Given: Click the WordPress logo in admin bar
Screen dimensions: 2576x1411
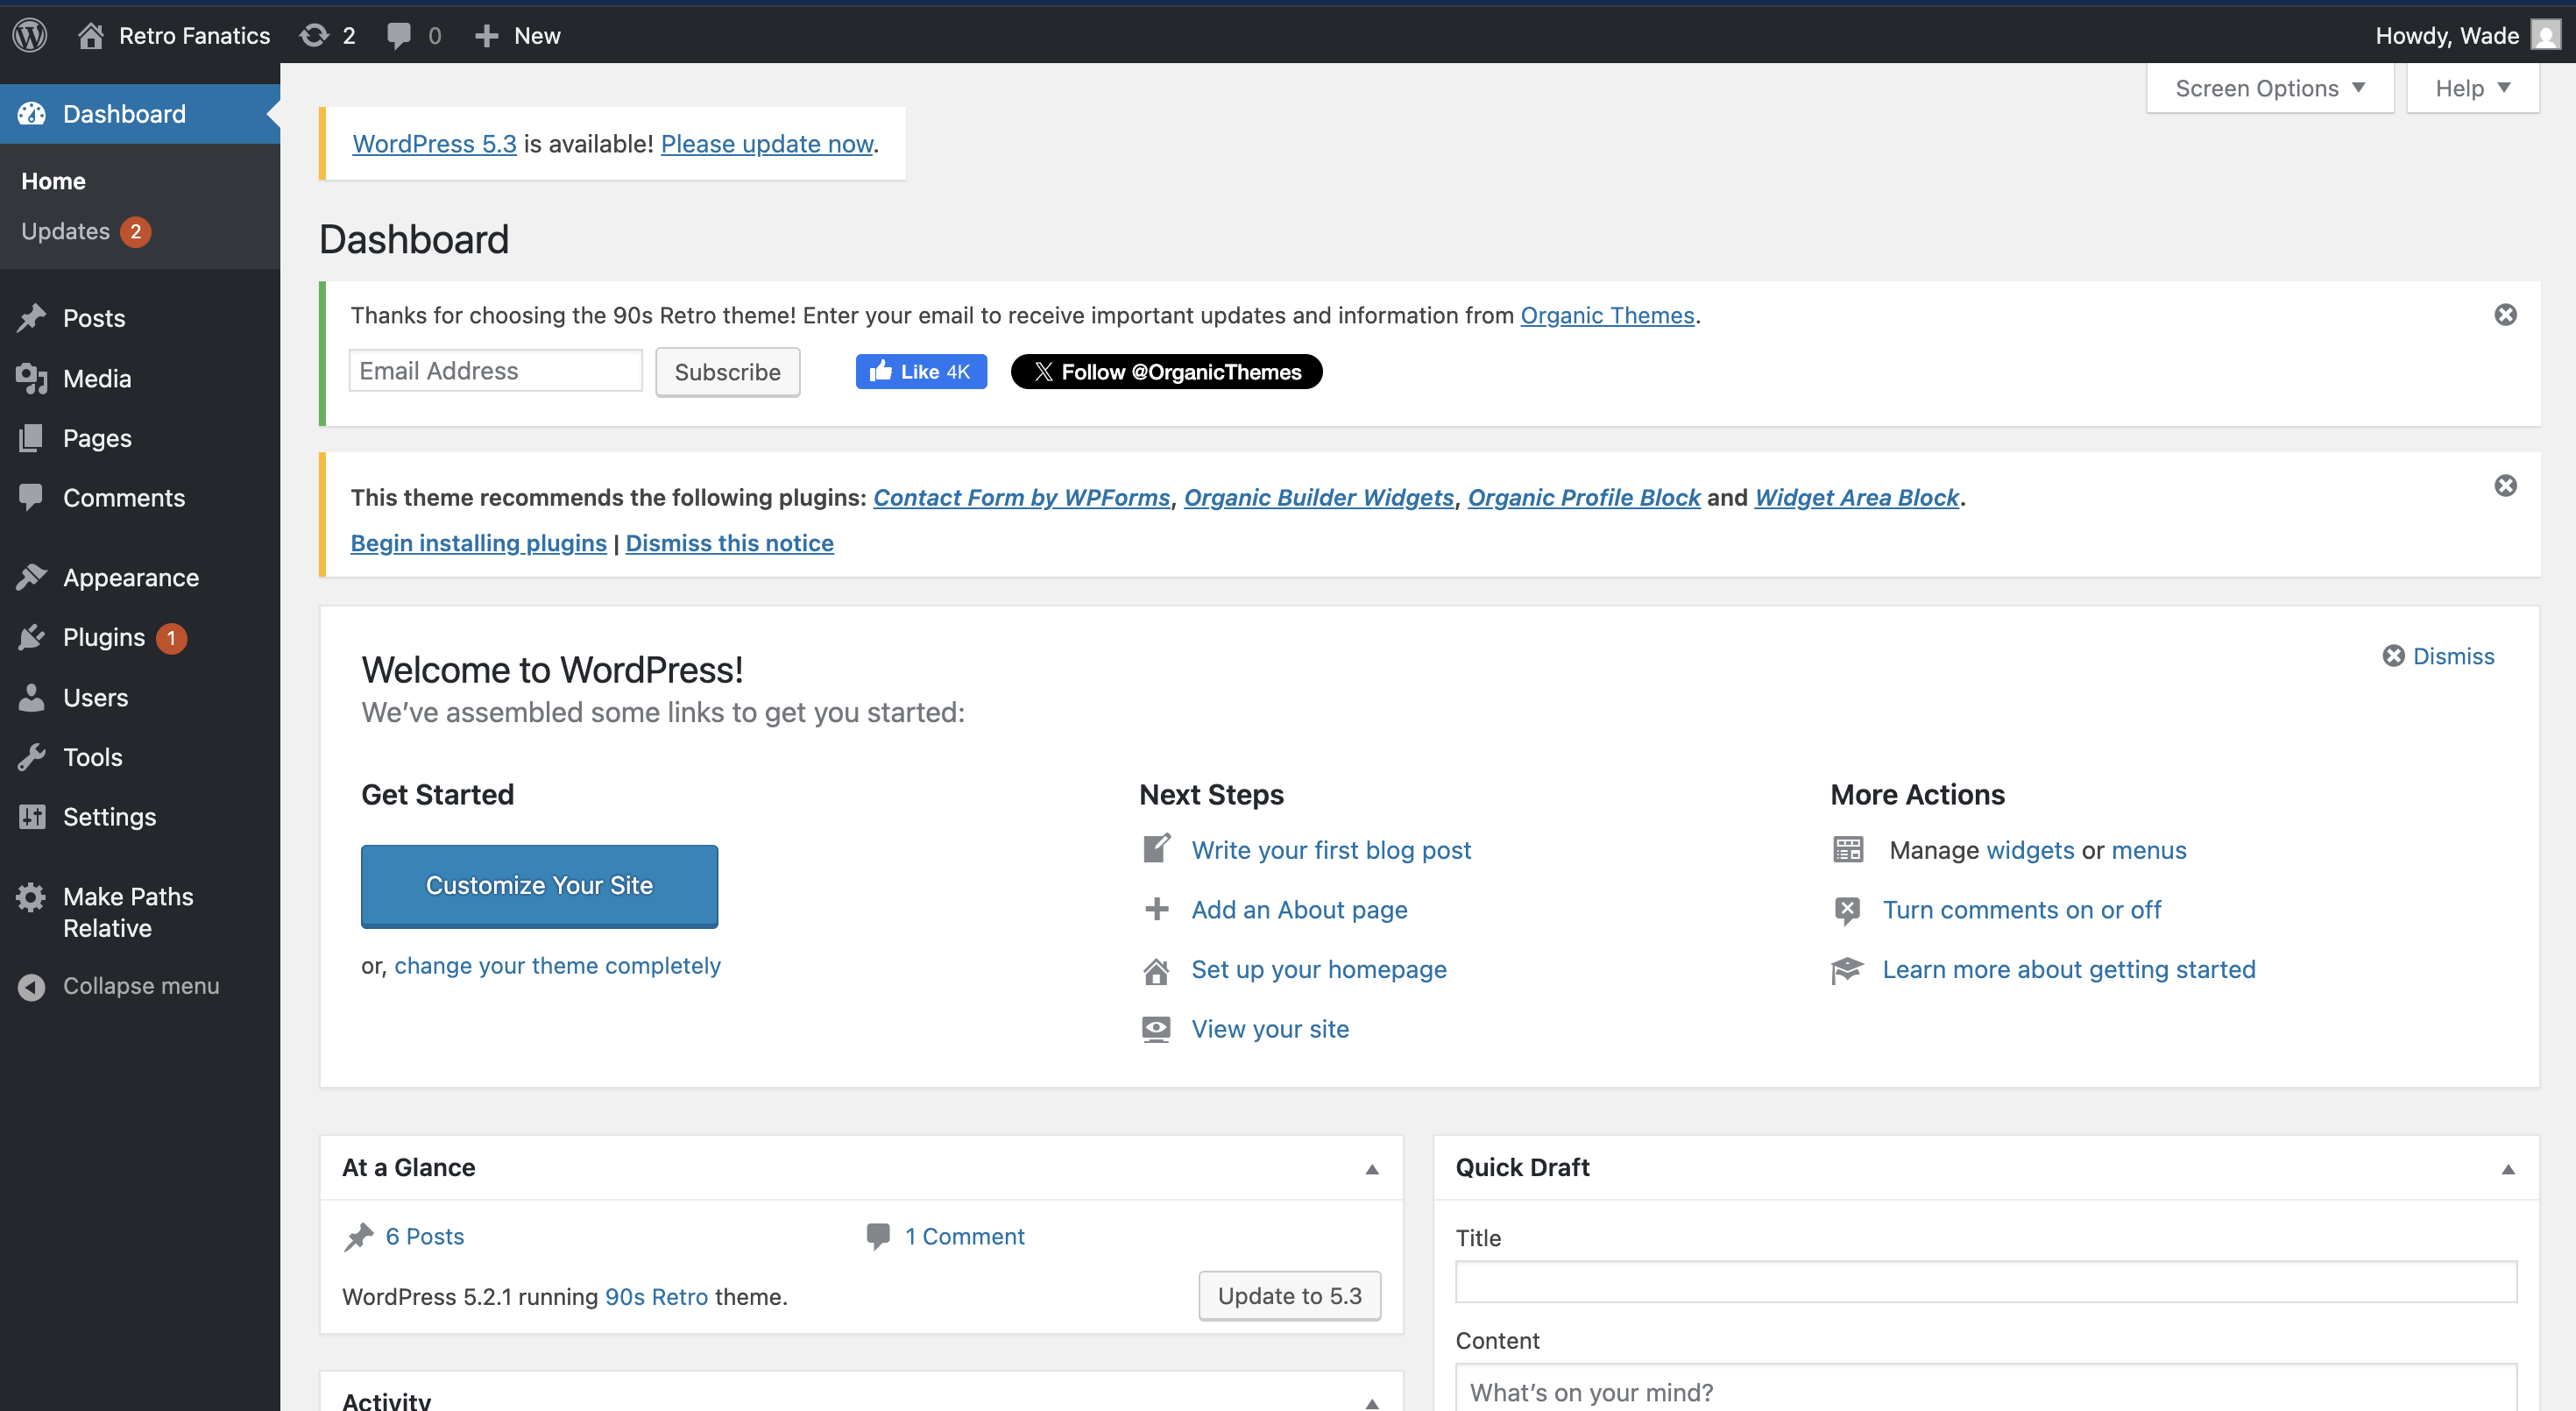Looking at the screenshot, I should [30, 35].
